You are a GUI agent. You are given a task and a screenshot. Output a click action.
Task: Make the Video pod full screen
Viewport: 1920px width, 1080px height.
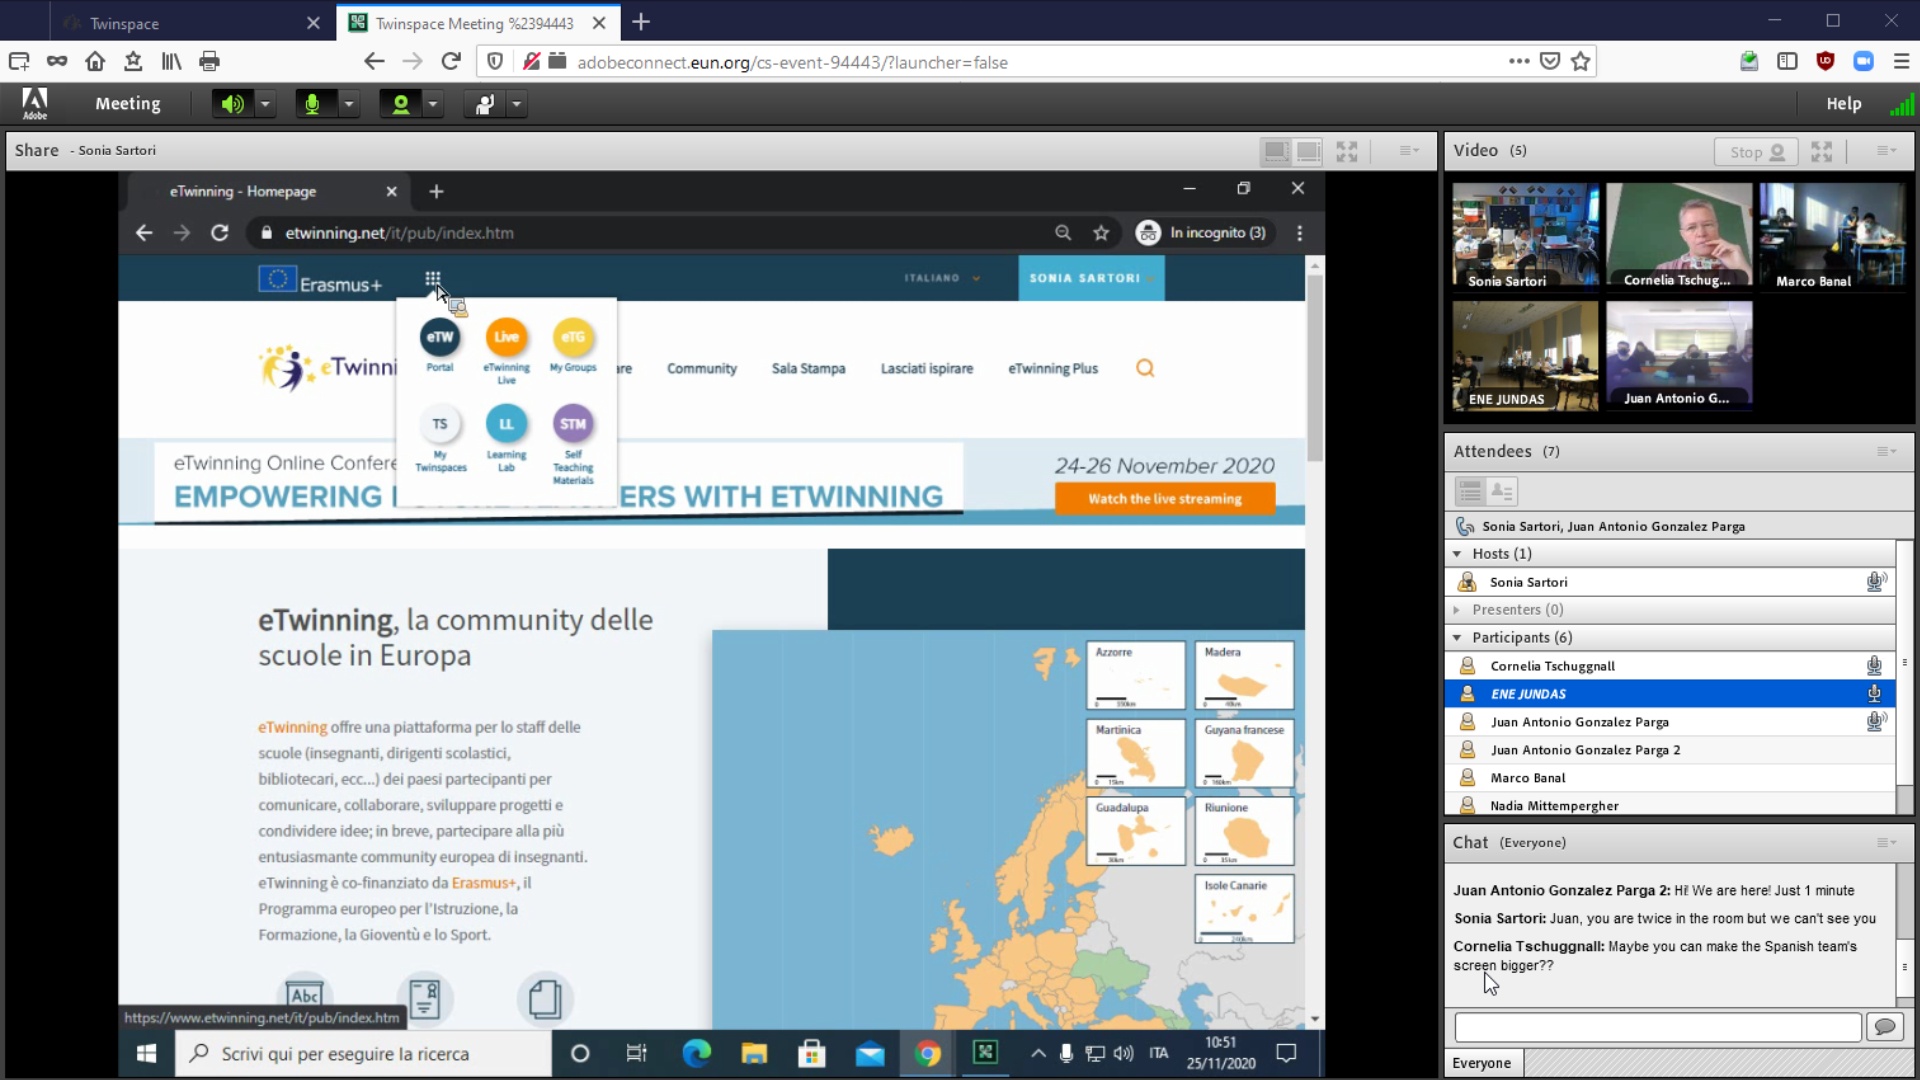coord(1822,152)
